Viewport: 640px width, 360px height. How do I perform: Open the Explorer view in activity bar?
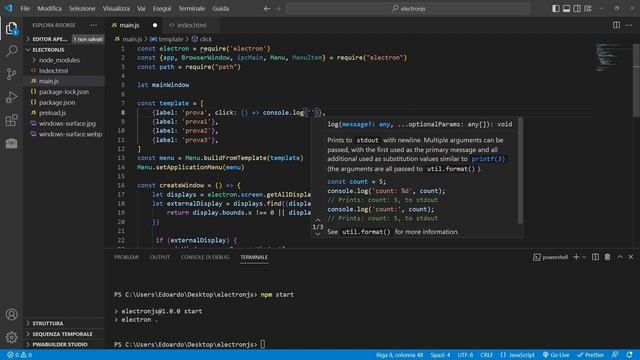pos(11,28)
